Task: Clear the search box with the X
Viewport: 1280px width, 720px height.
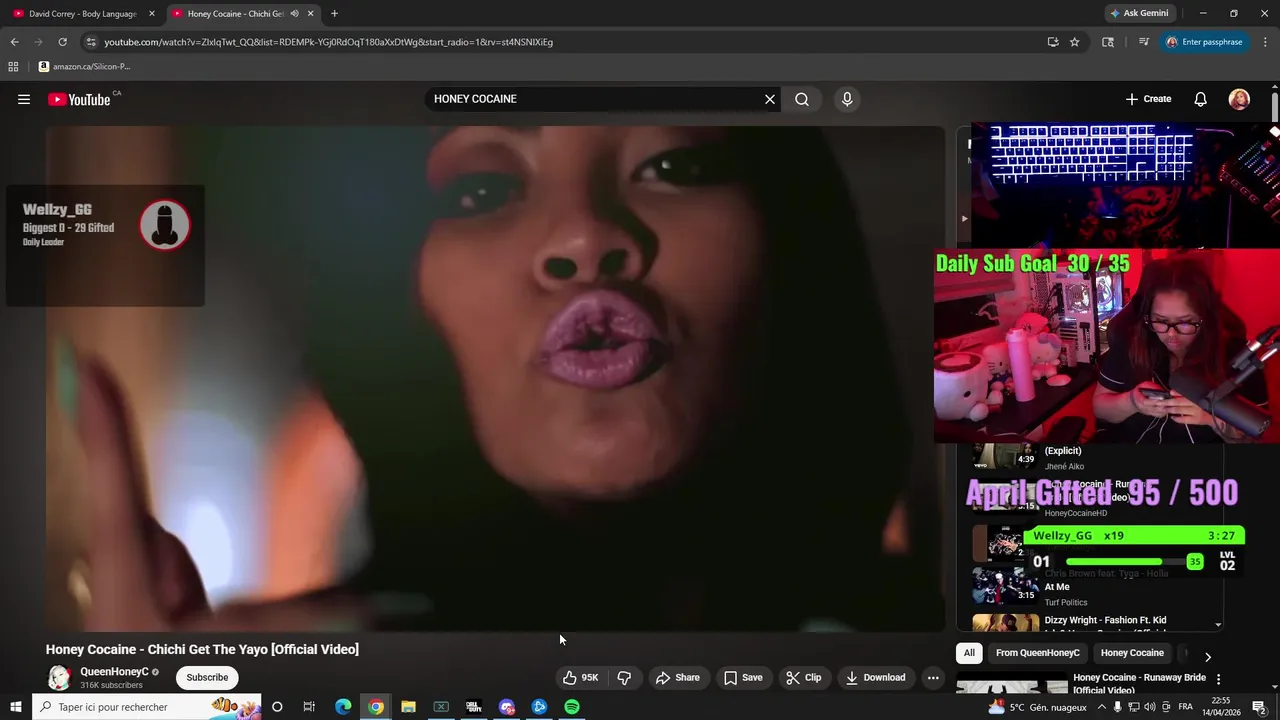Action: (x=770, y=99)
